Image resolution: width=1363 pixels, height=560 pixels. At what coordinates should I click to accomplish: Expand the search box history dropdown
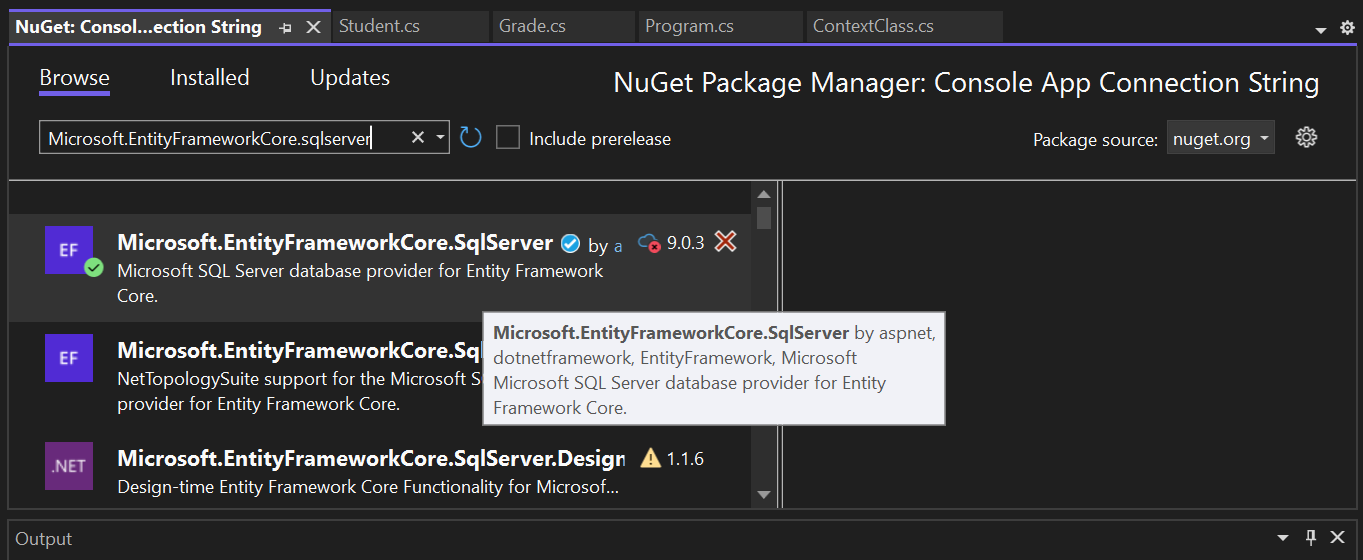pyautogui.click(x=440, y=137)
